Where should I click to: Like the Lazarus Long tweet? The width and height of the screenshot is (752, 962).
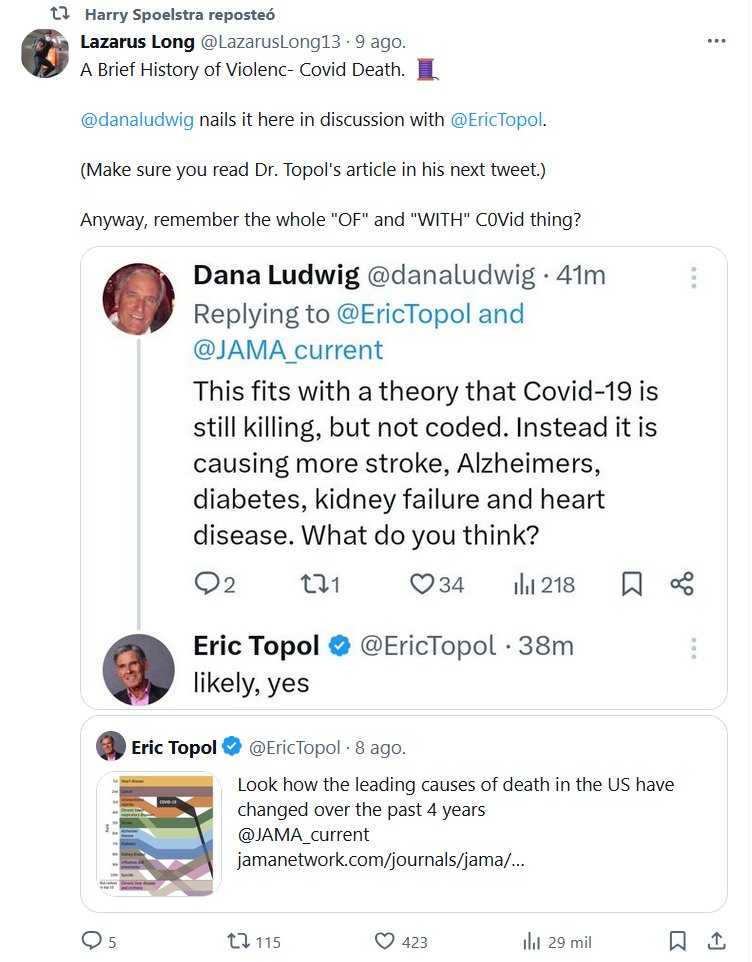(x=386, y=941)
